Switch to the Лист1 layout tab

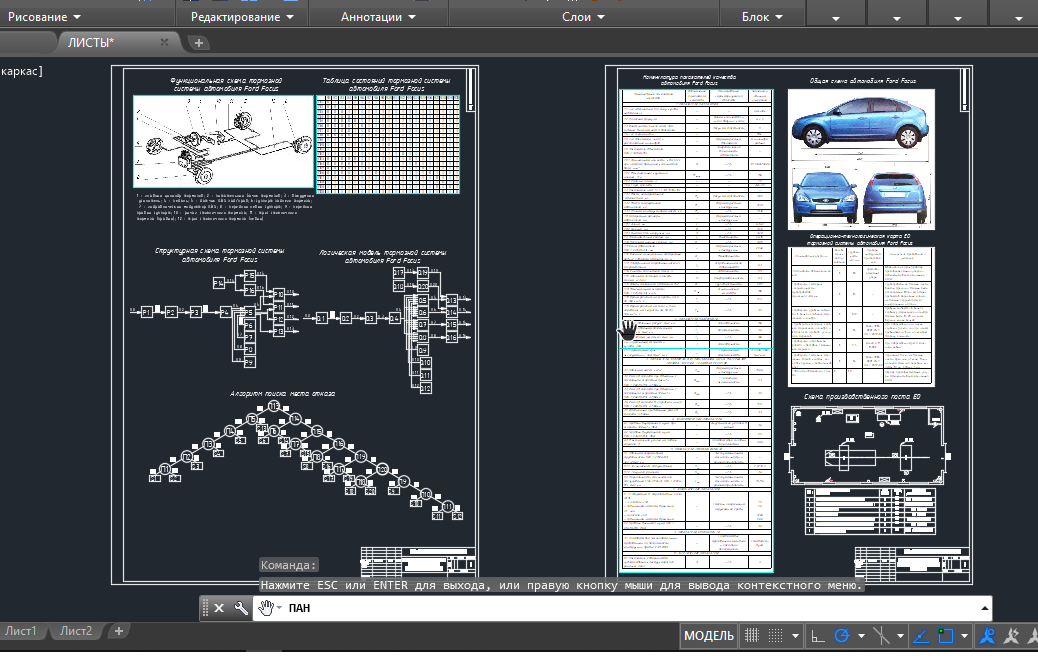21,631
